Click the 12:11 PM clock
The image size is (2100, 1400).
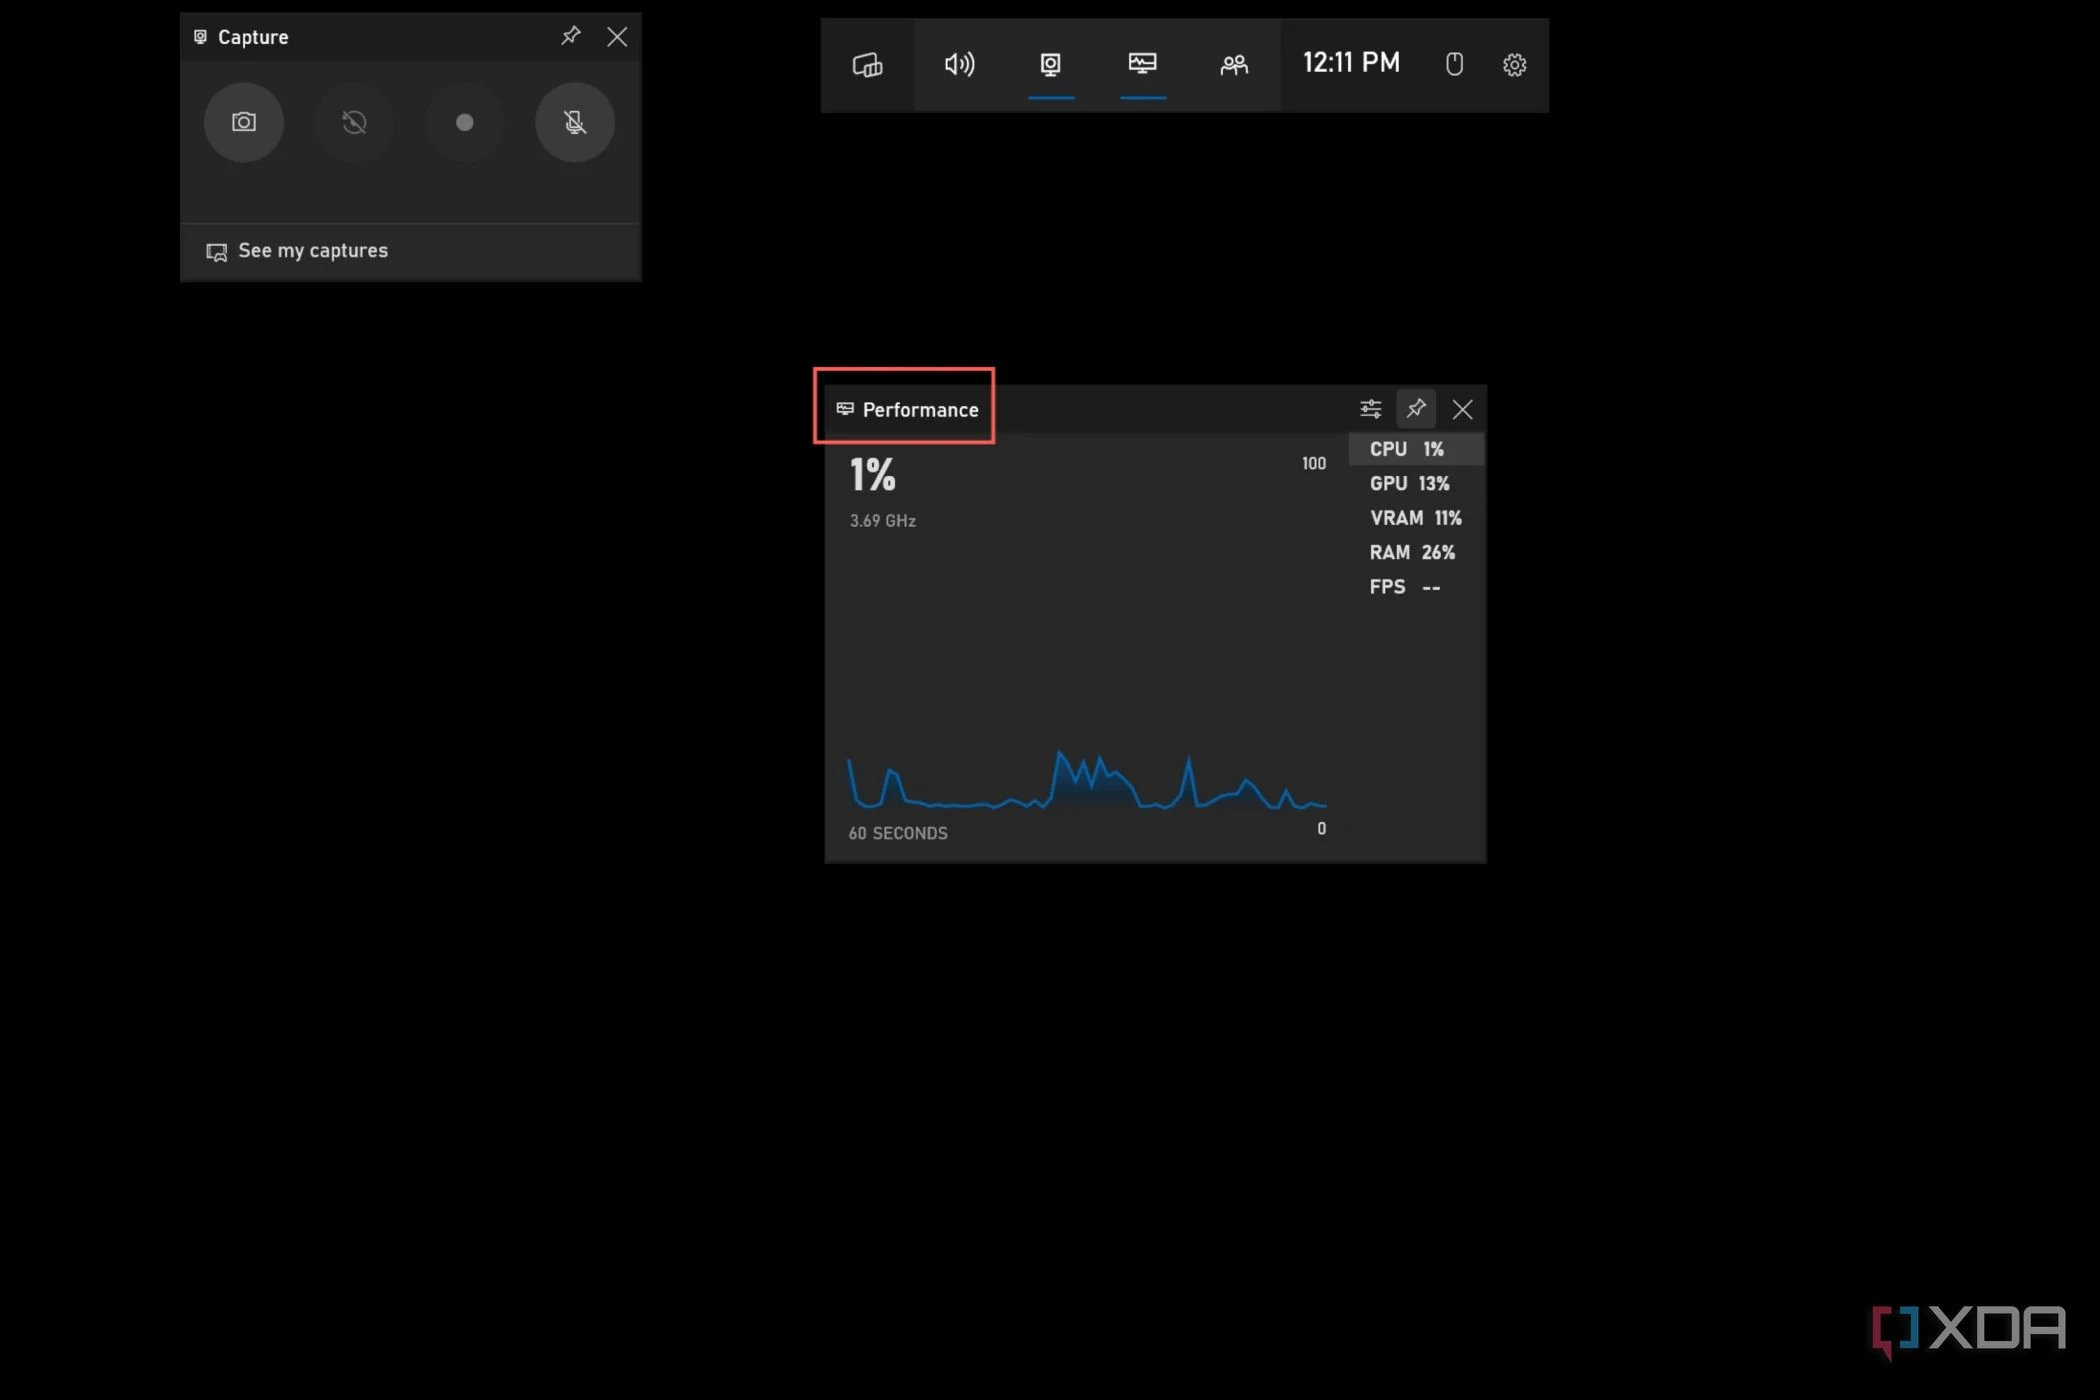(1351, 63)
